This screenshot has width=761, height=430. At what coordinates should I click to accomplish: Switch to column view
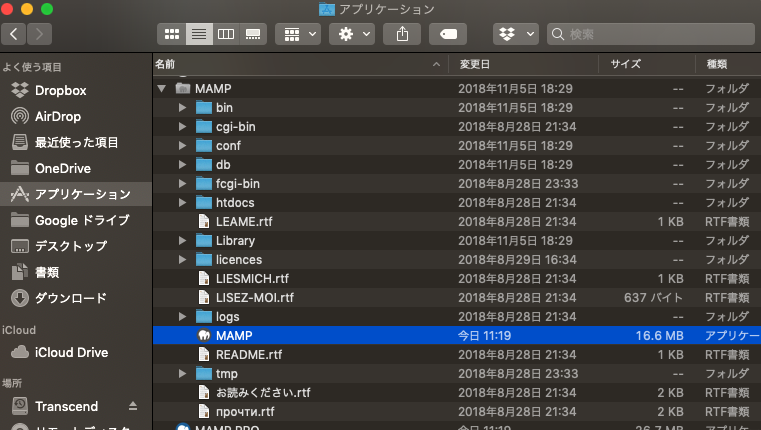tap(226, 34)
